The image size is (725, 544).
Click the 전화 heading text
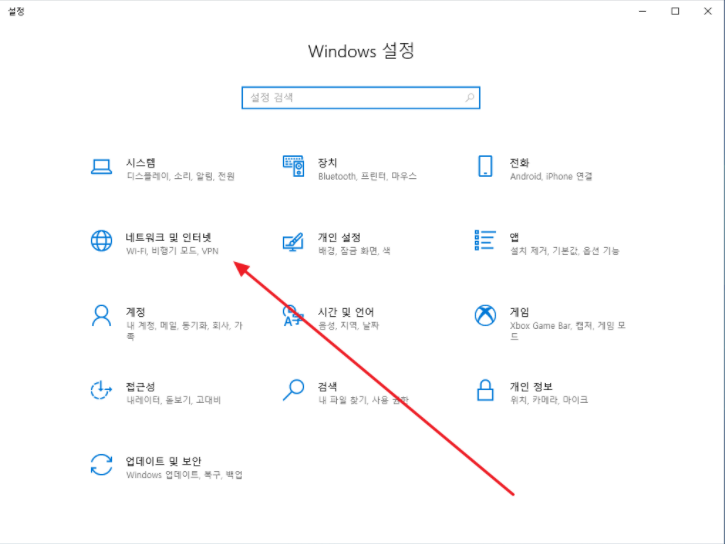(519, 163)
